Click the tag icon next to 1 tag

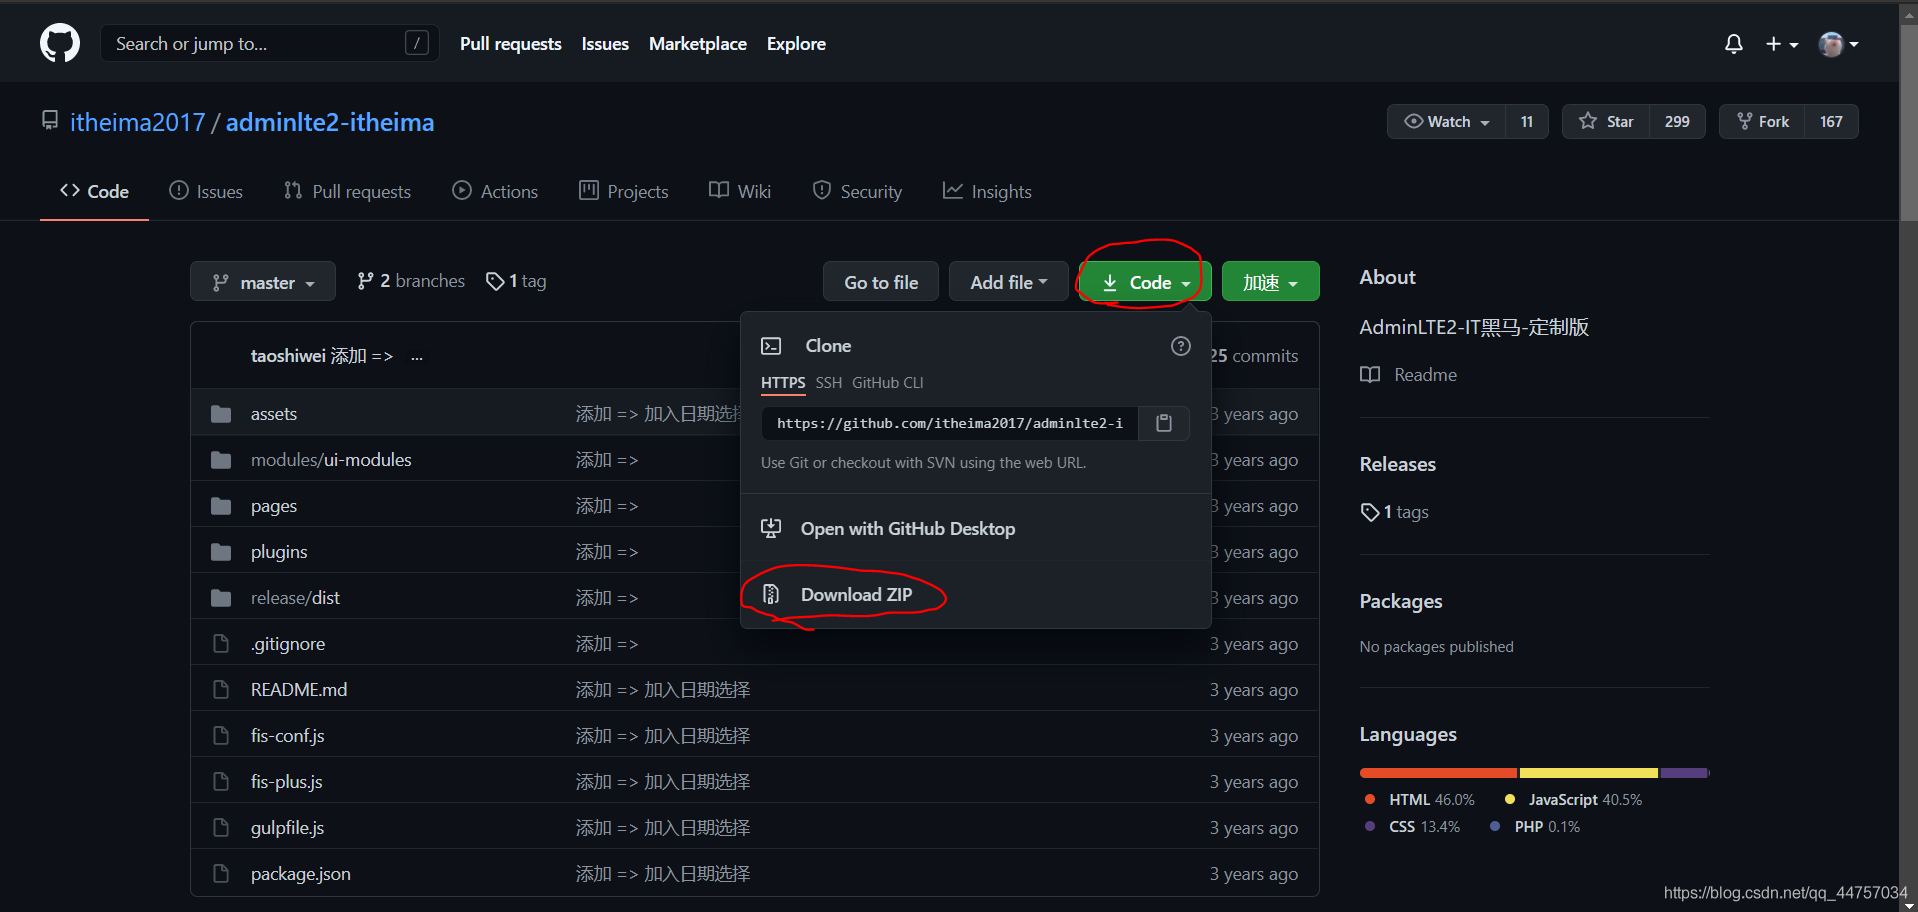pyautogui.click(x=495, y=282)
